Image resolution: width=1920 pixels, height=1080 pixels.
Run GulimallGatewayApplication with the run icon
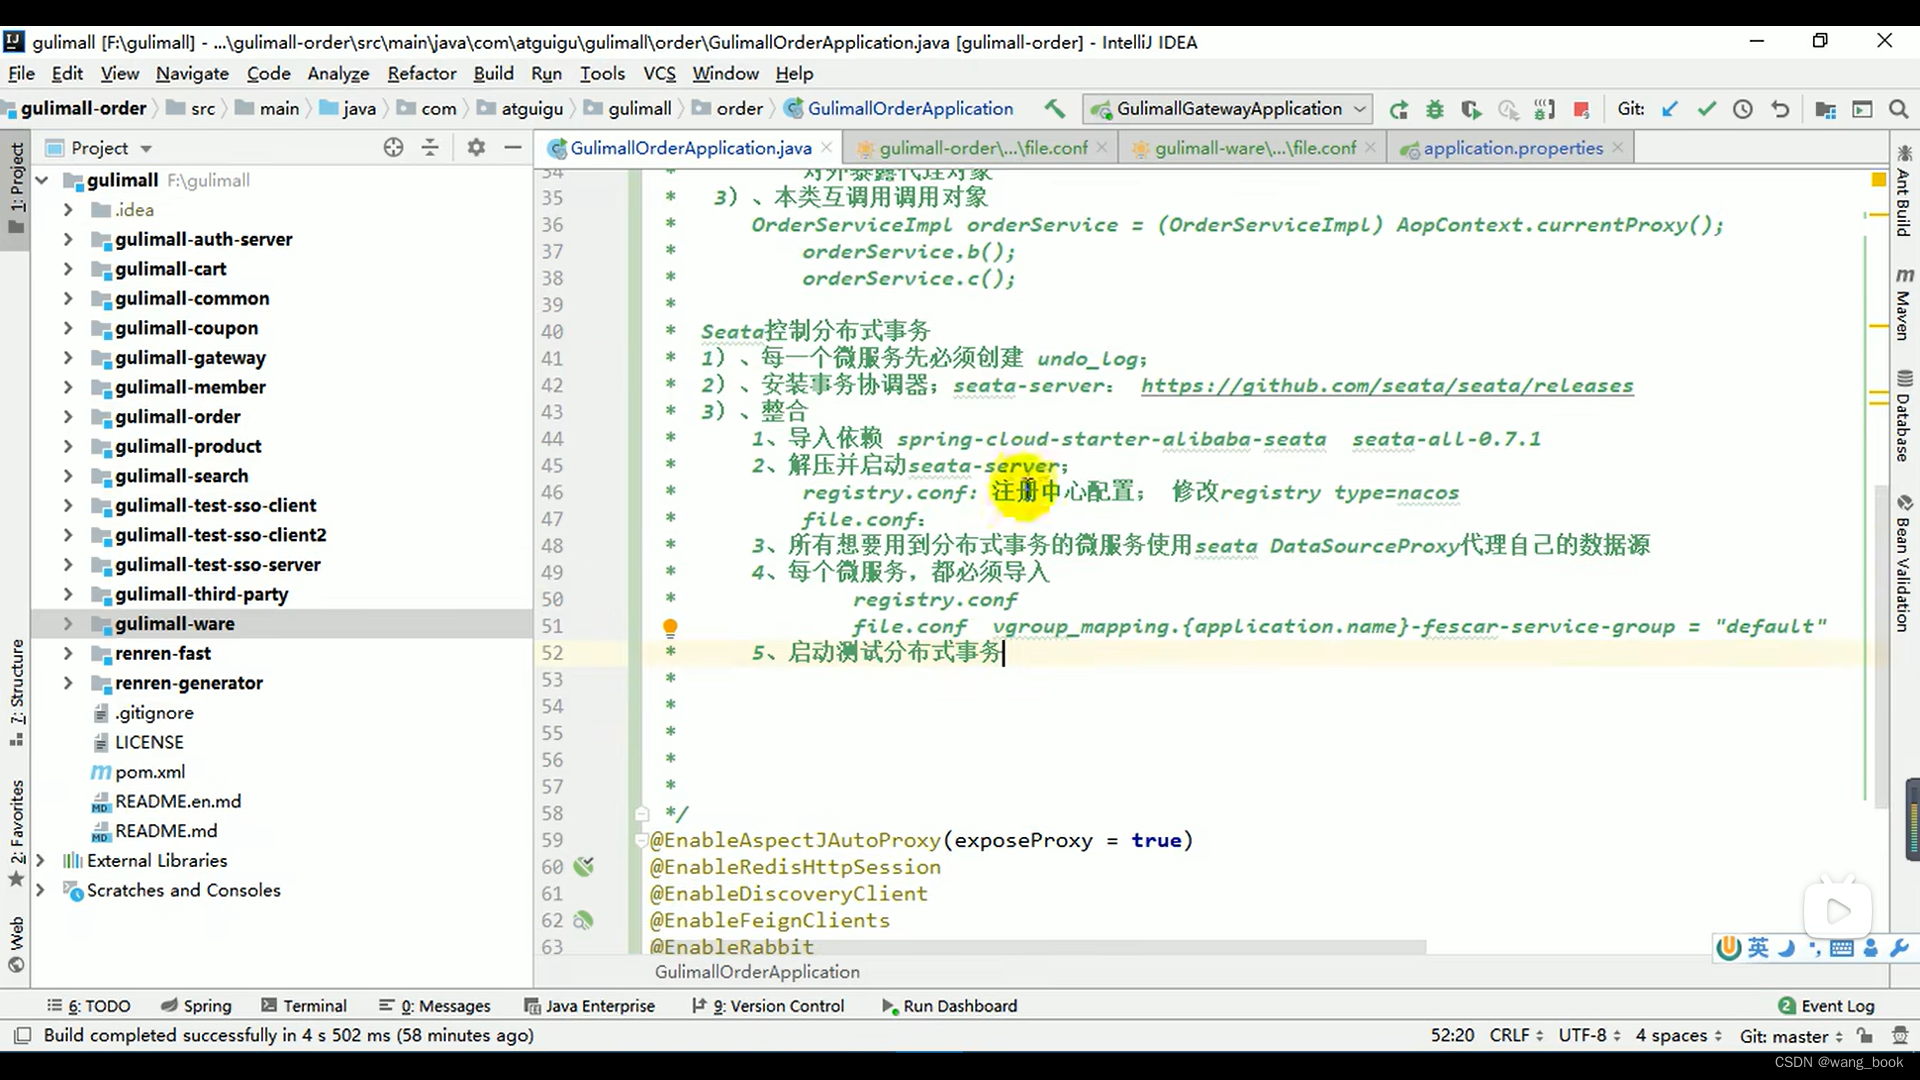click(1398, 109)
